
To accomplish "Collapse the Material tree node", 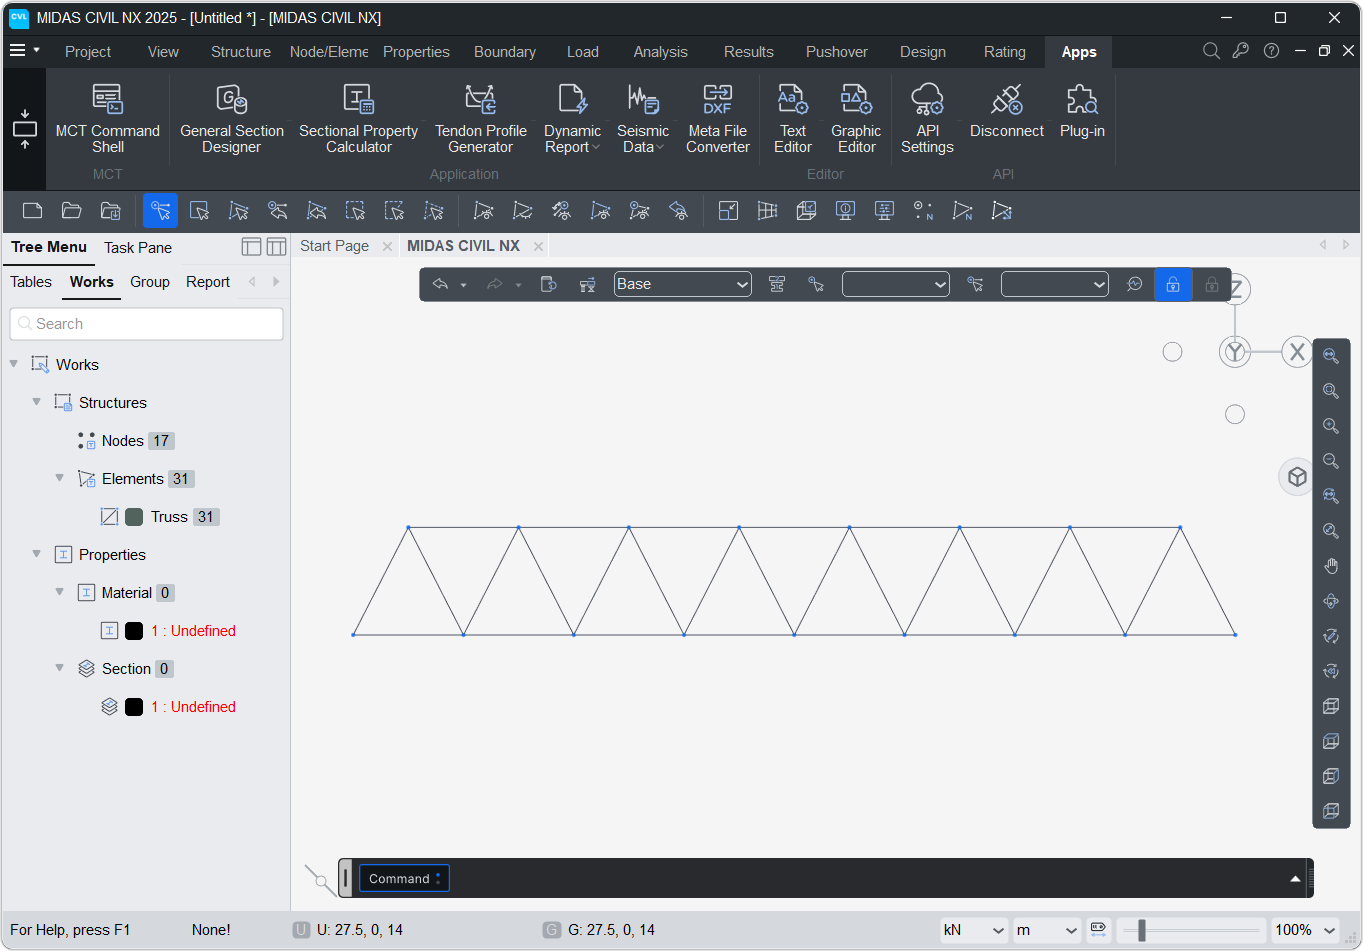I will pos(60,592).
